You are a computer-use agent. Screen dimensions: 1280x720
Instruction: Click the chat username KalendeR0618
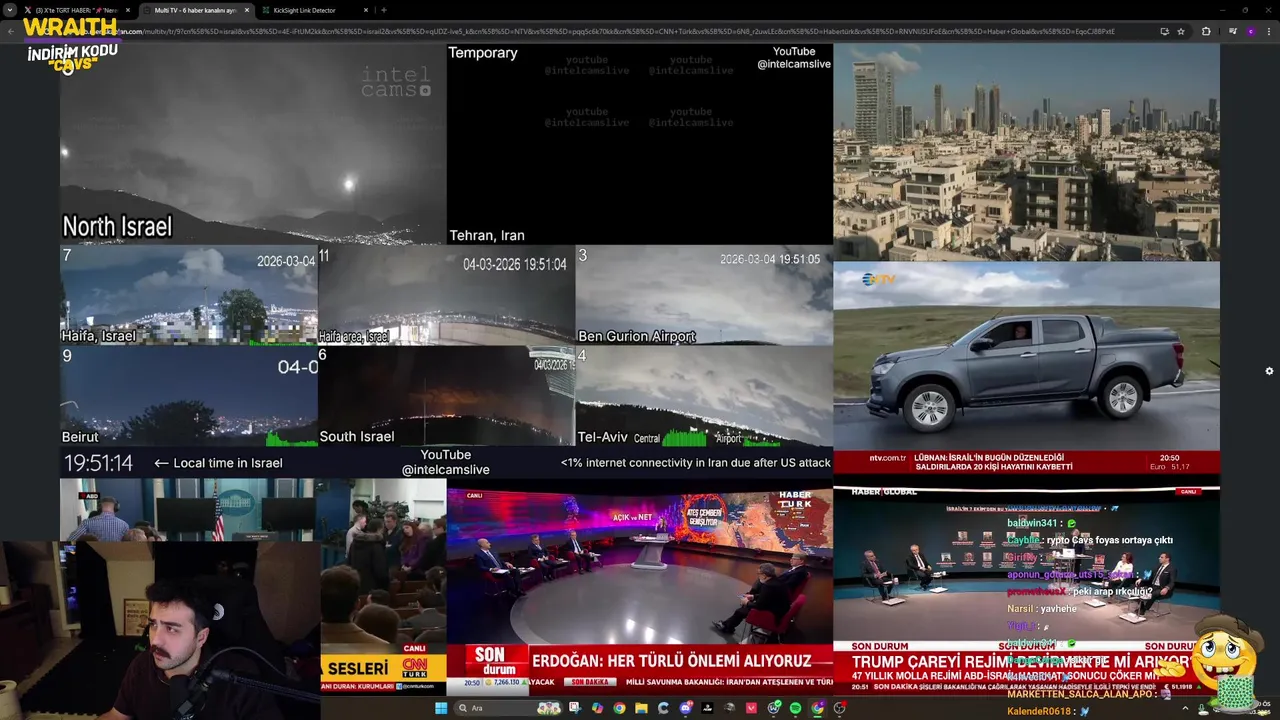tap(1039, 711)
